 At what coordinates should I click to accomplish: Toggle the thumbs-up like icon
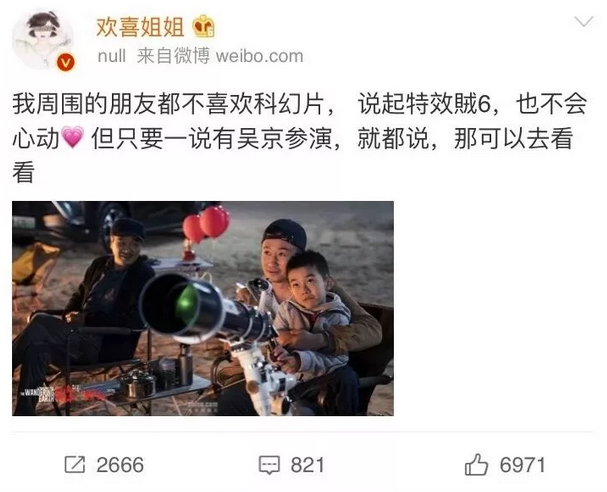476,464
